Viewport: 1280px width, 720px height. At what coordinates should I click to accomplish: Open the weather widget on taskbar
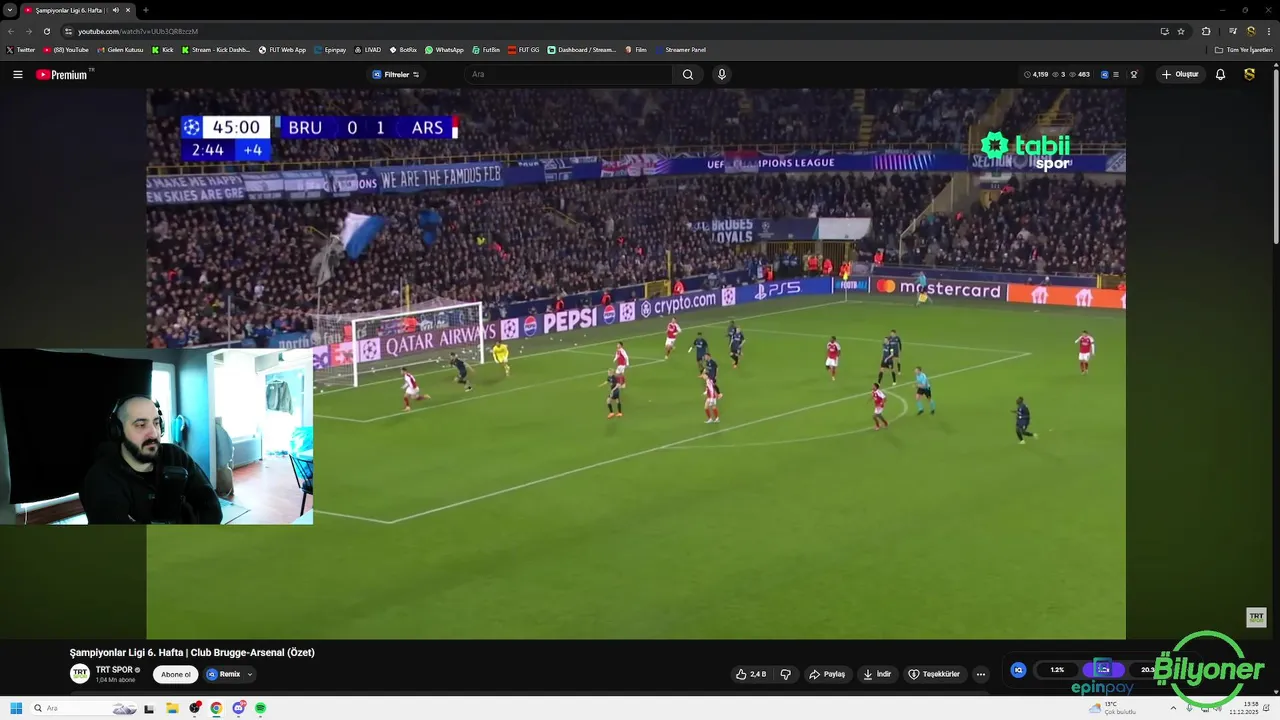(x=1113, y=708)
